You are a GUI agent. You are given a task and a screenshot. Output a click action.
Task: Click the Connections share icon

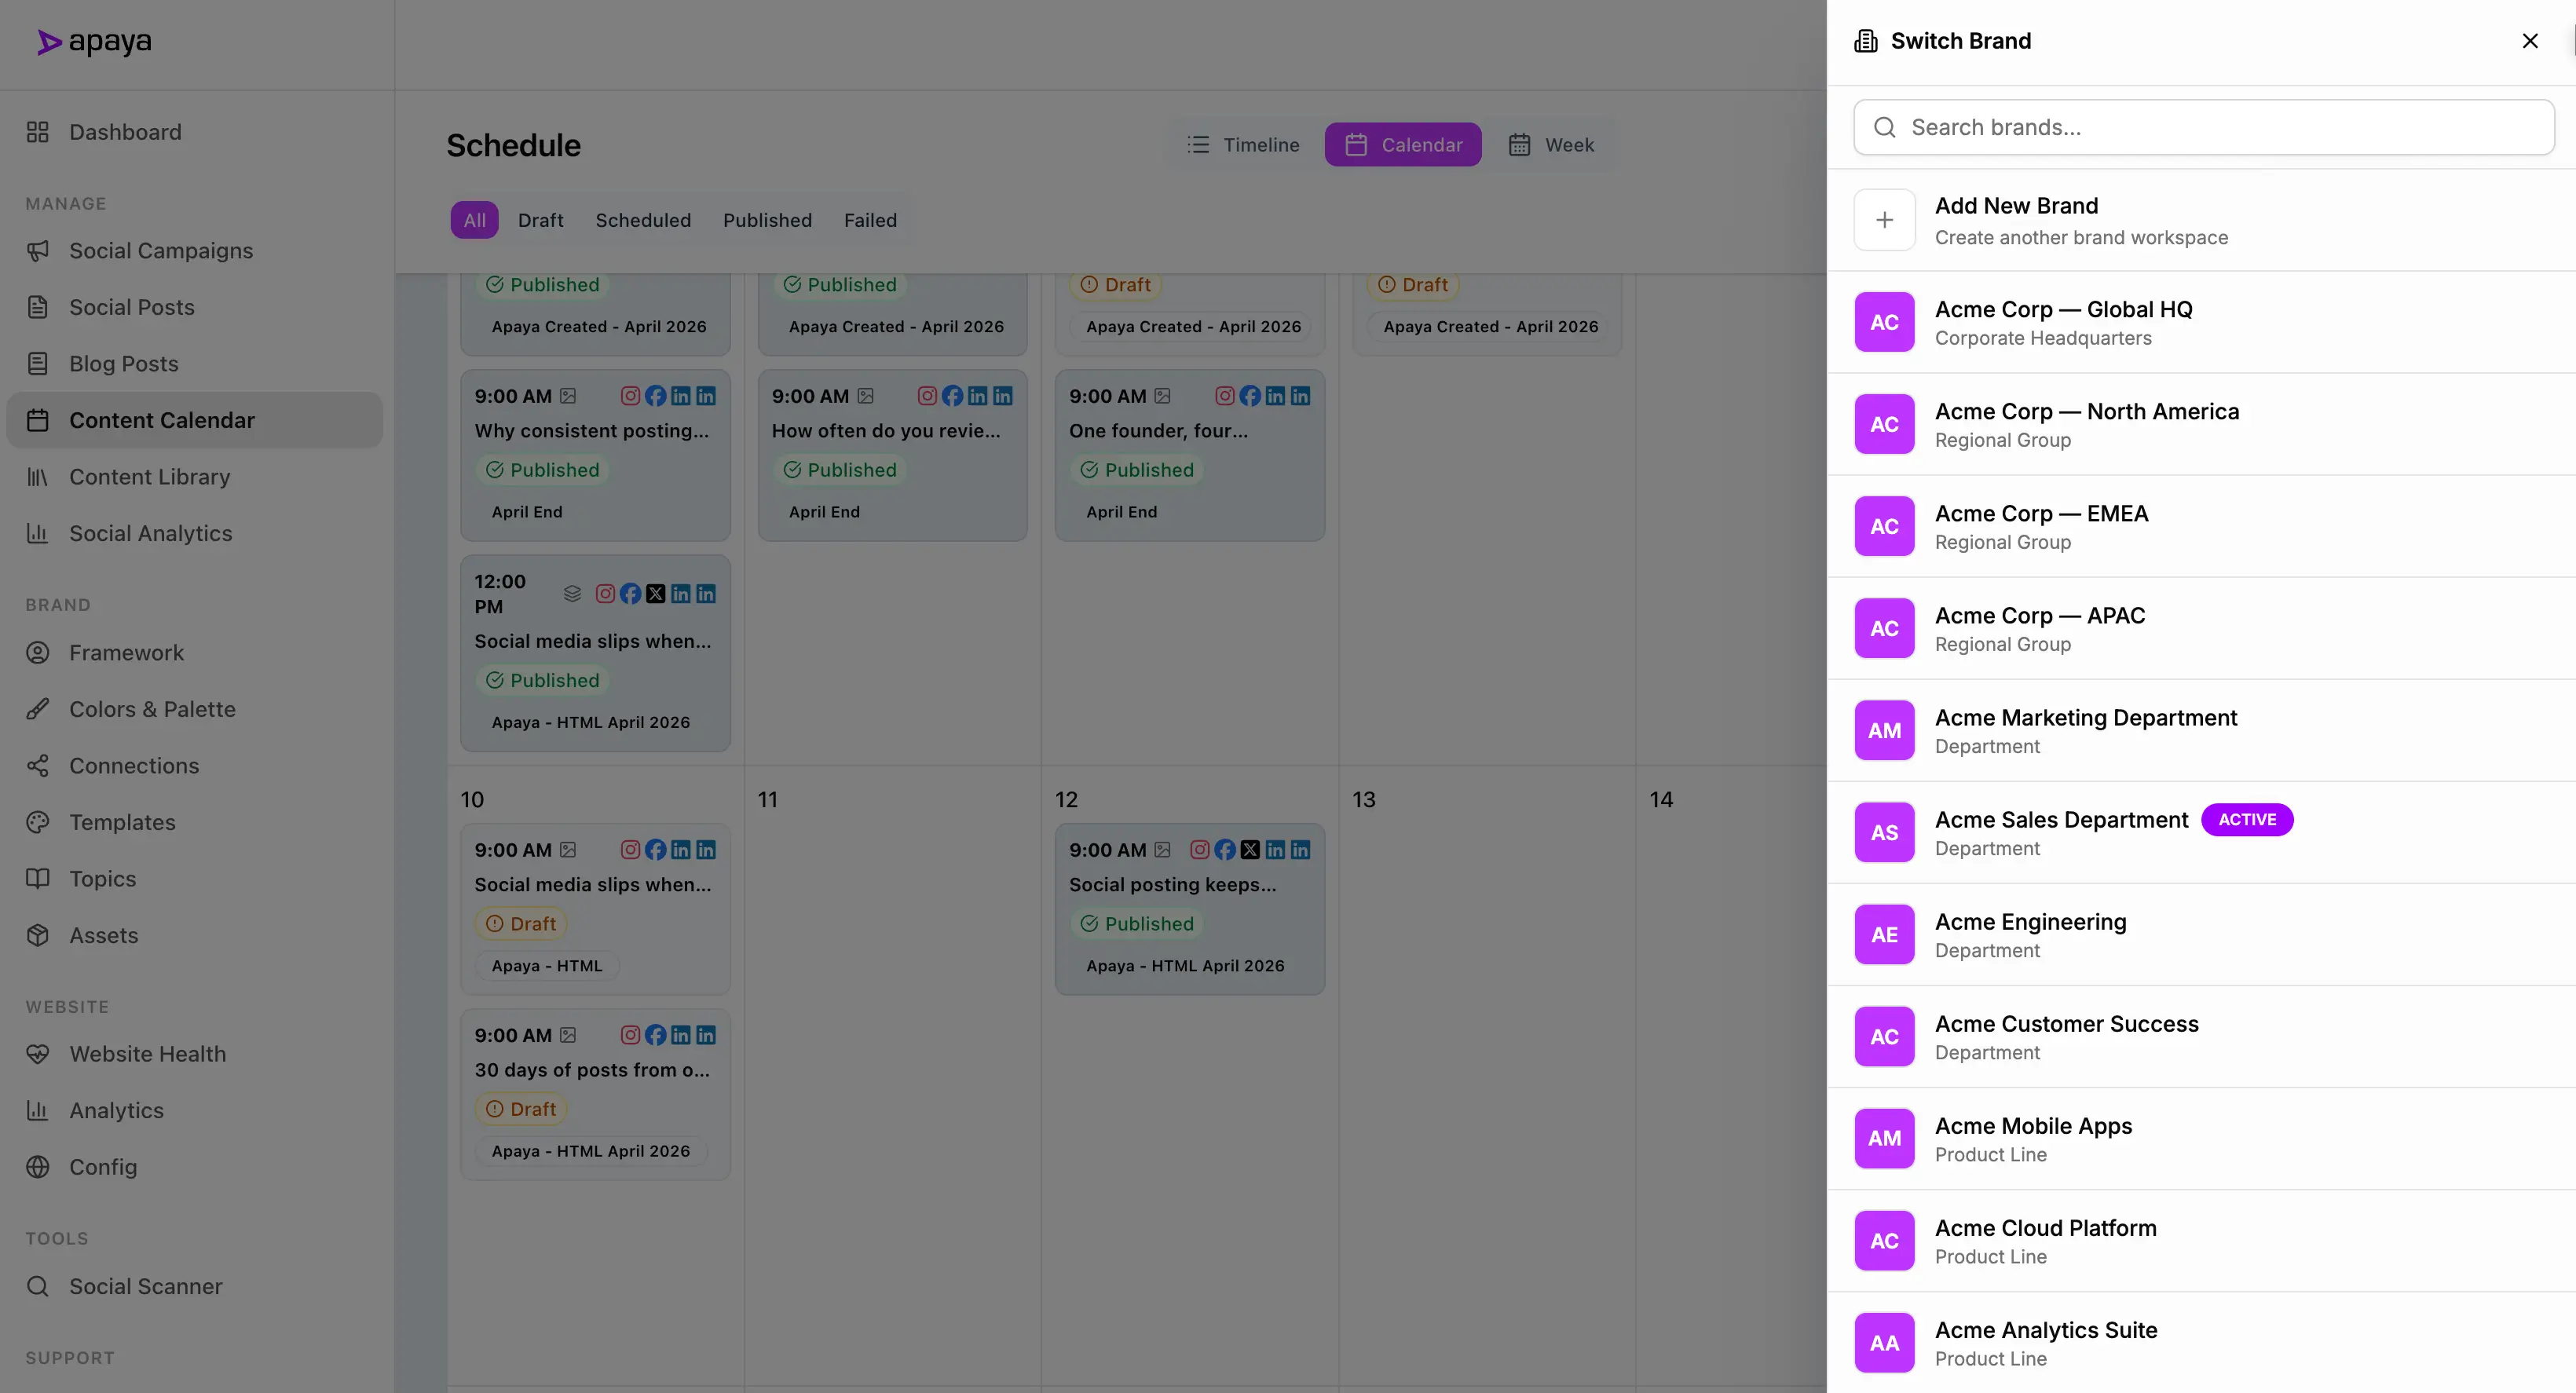pos(38,766)
